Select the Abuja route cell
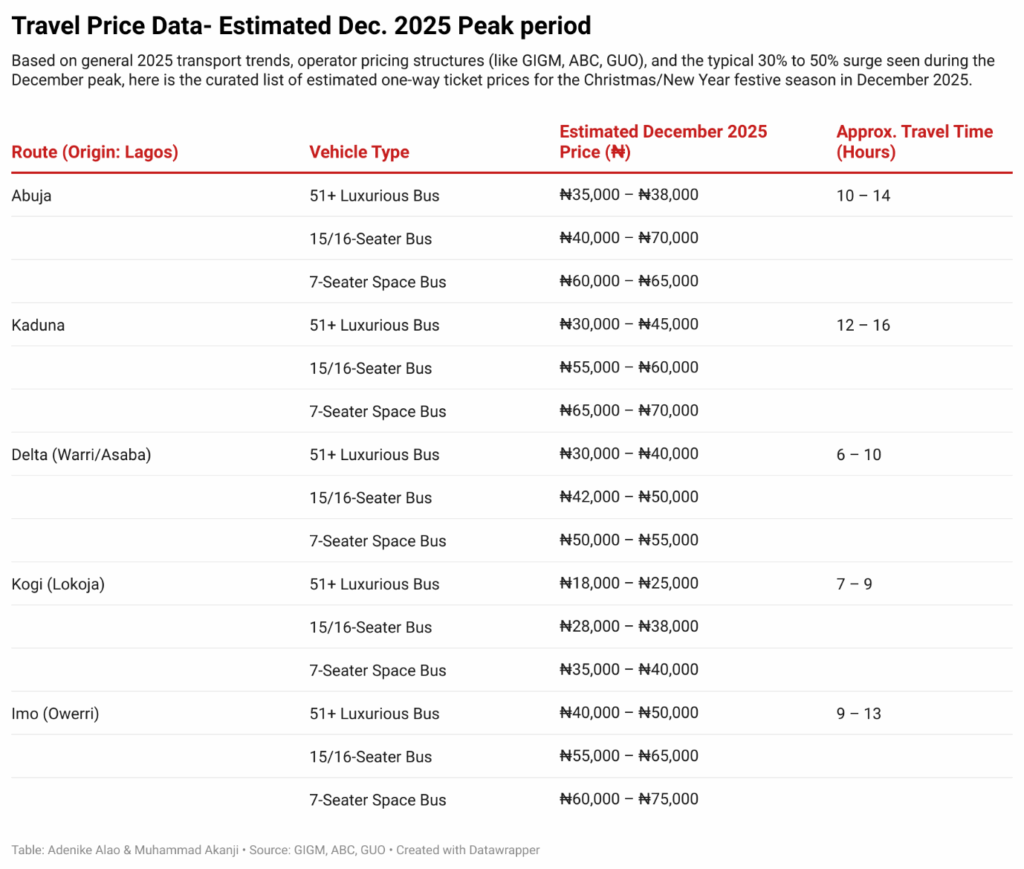The height and width of the screenshot is (869, 1024). pos(31,196)
